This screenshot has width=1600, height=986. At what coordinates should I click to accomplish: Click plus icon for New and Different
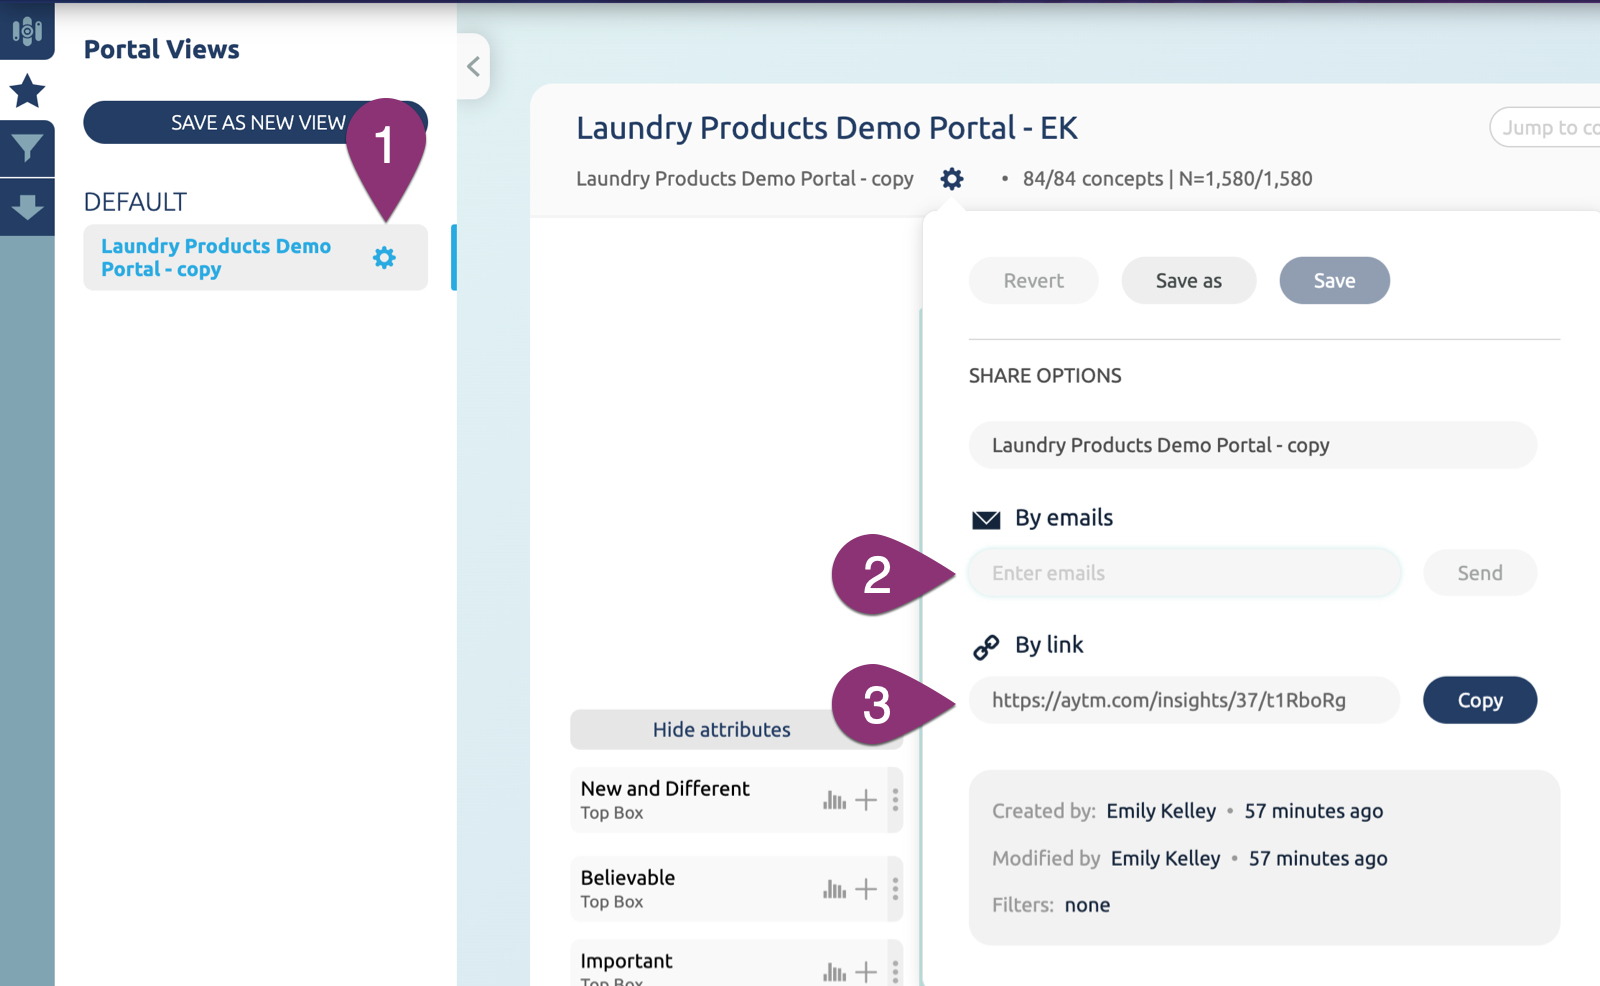pyautogui.click(x=866, y=800)
